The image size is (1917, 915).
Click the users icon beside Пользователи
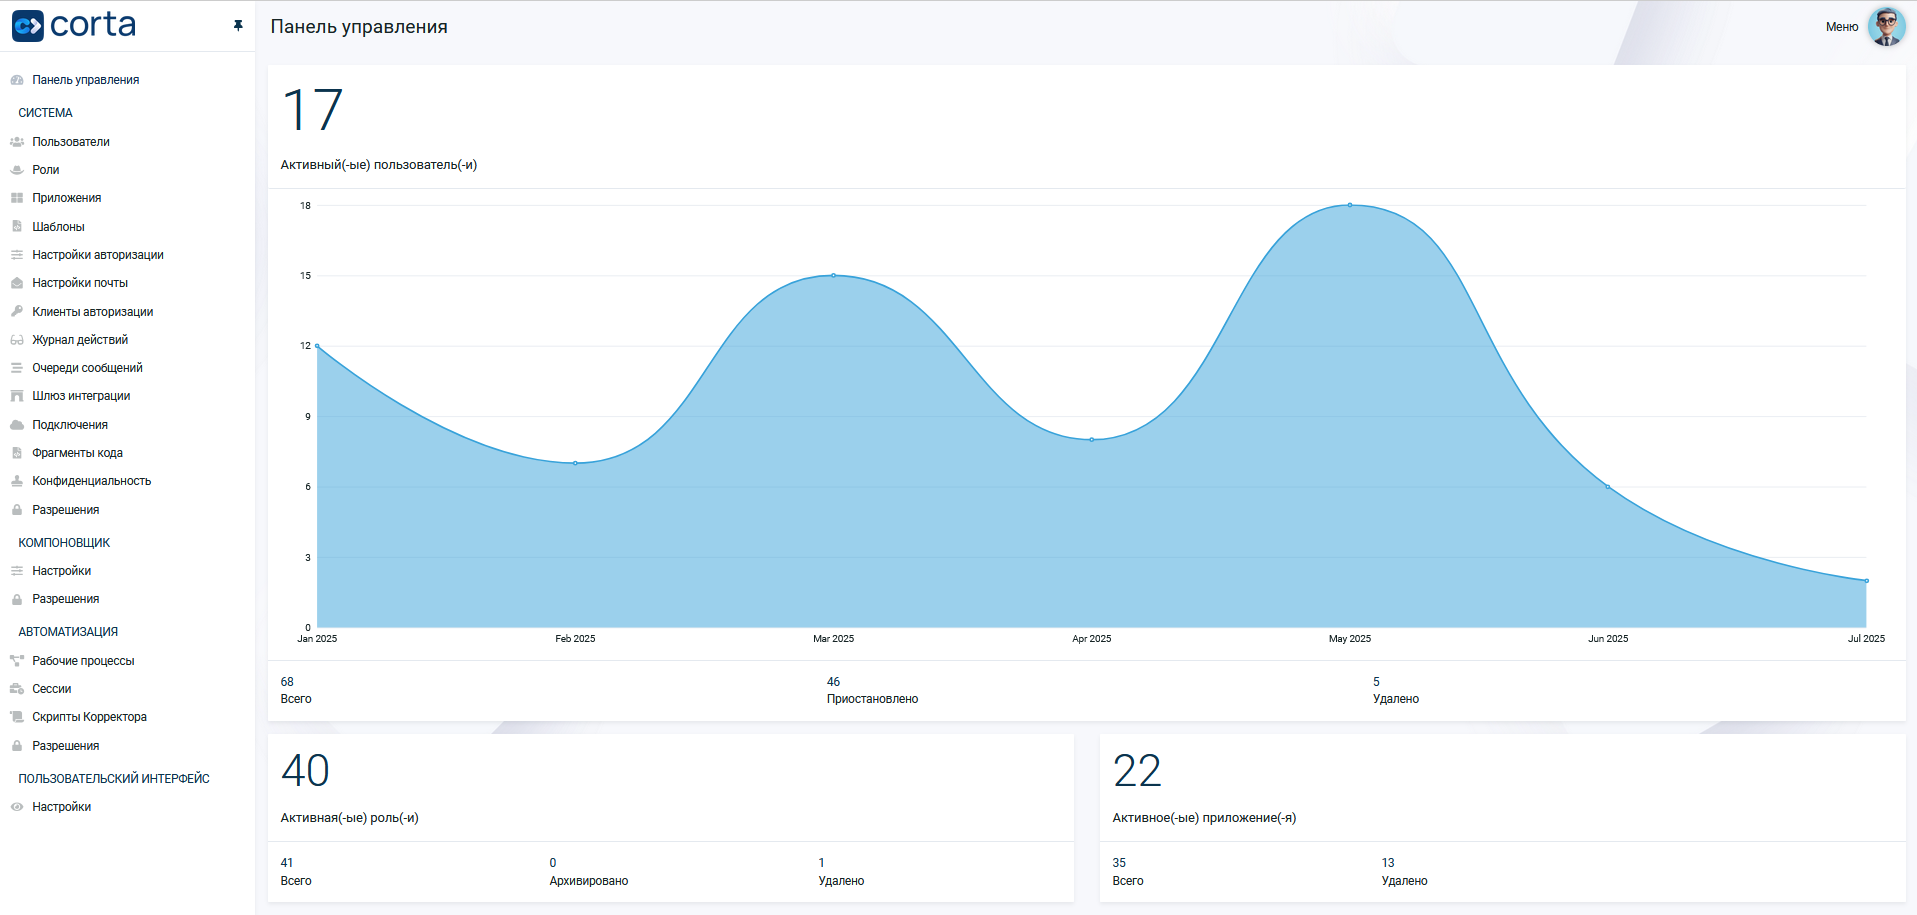[x=17, y=142]
